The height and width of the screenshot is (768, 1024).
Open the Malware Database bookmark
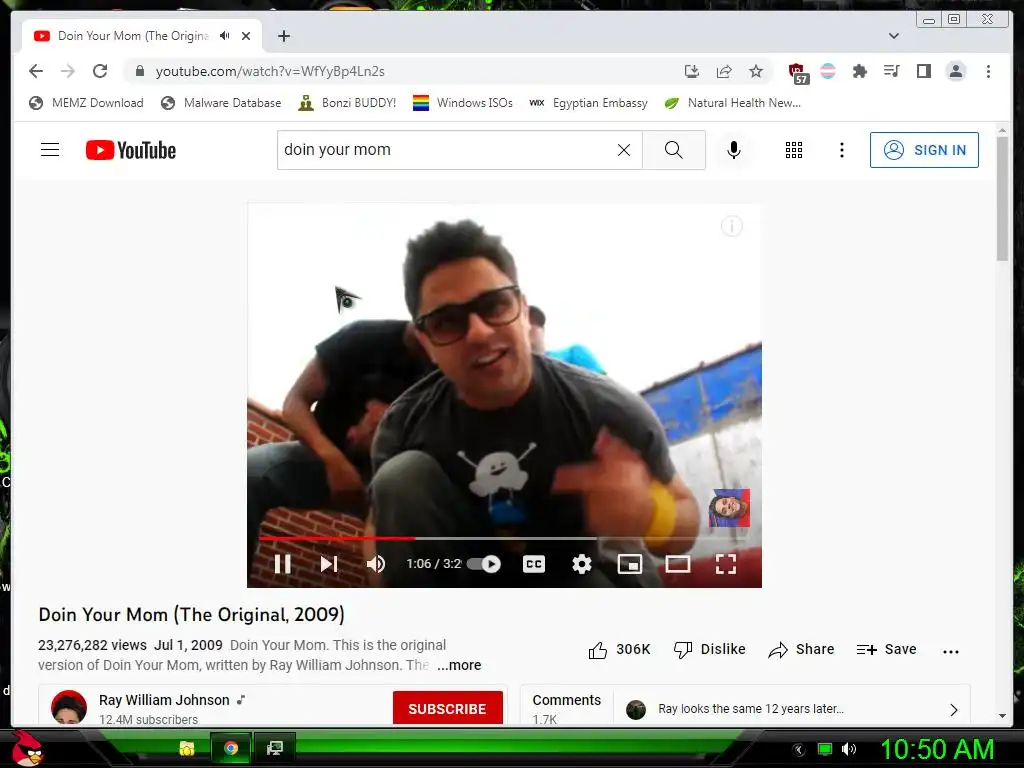(x=221, y=103)
